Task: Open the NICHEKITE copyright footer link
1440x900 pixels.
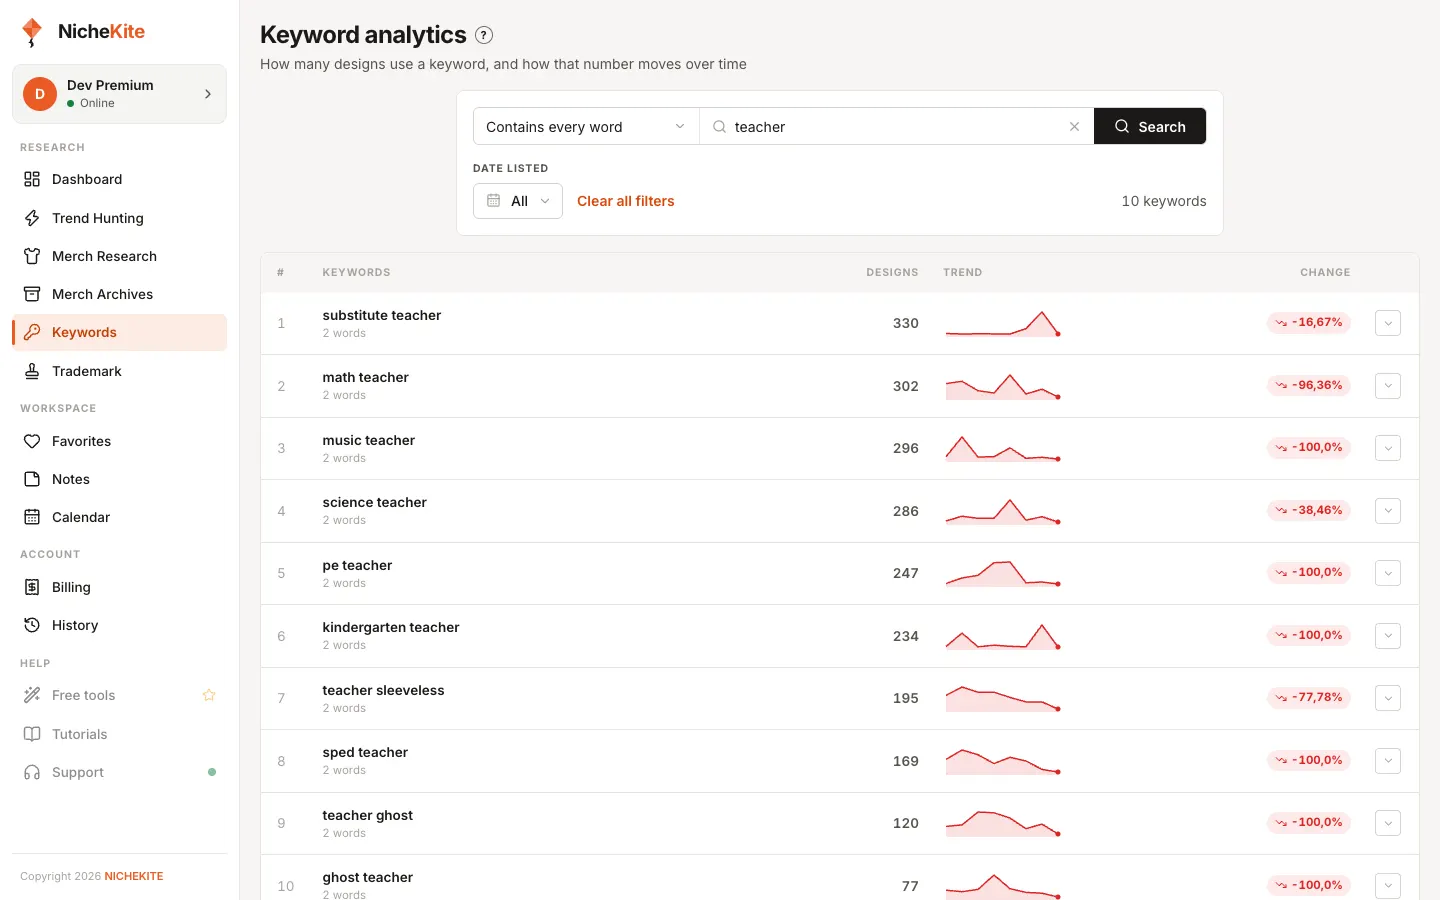Action: [134, 876]
